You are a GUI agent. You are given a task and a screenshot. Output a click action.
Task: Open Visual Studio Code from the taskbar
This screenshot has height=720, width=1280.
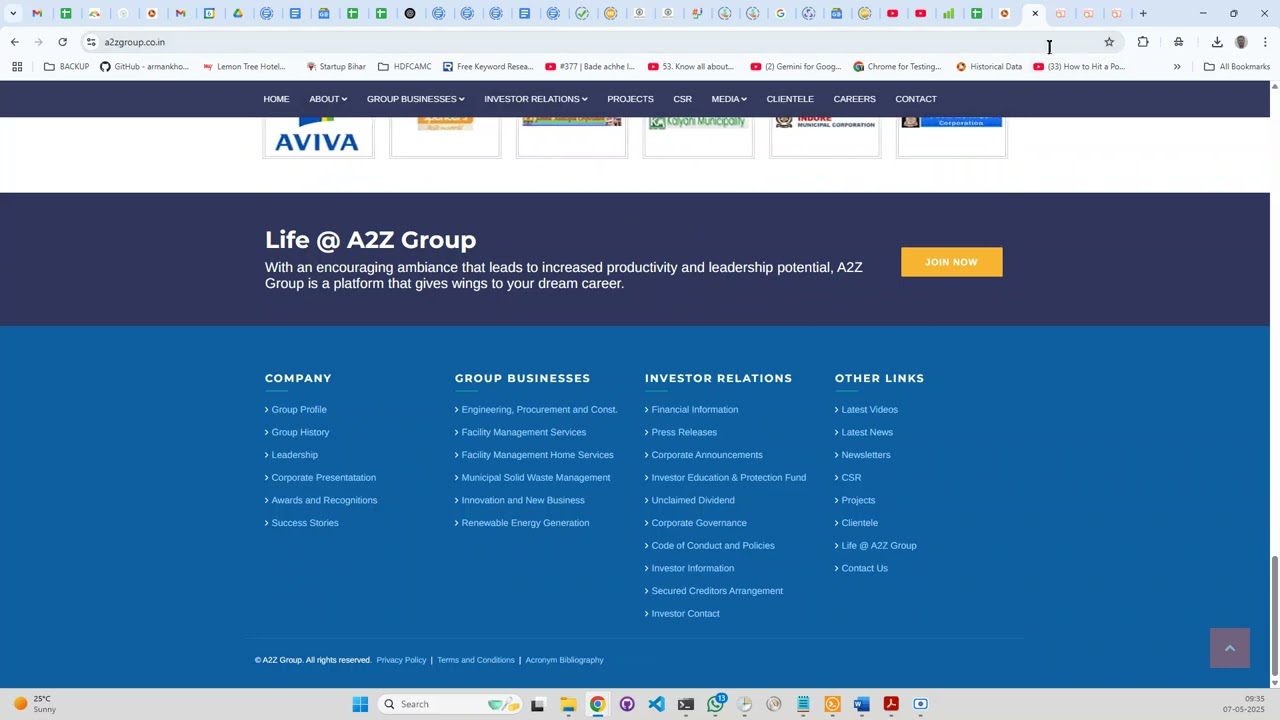tap(656, 704)
